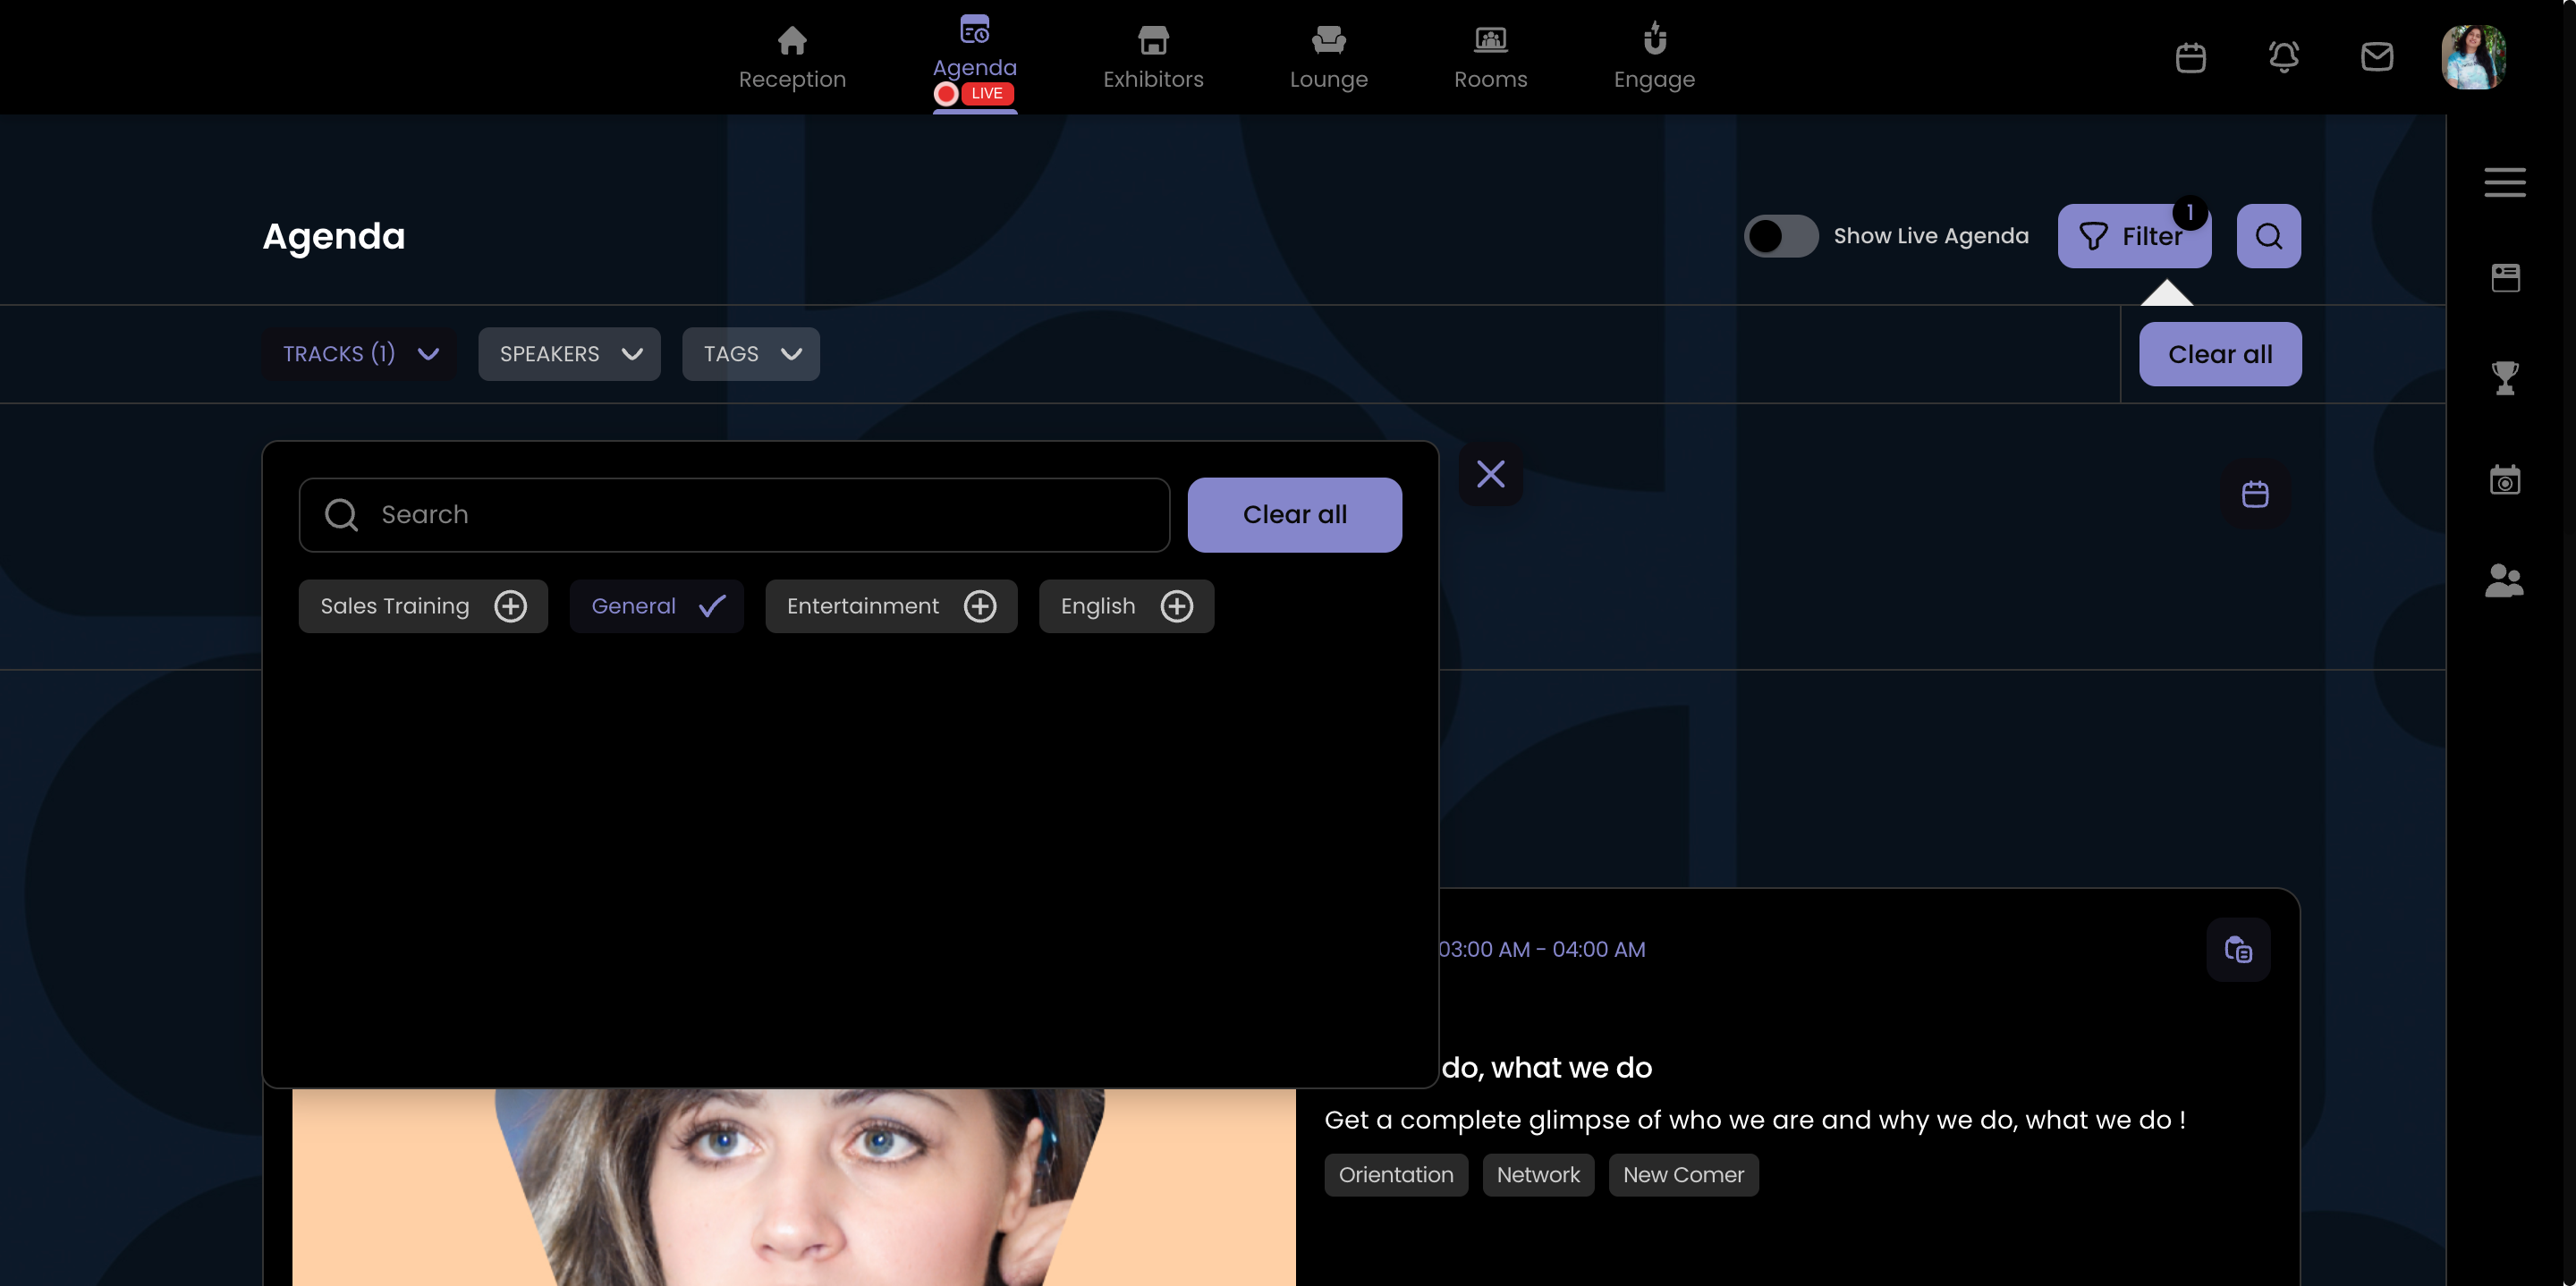Image resolution: width=2576 pixels, height=1286 pixels.
Task: Add the Entertainment track filter
Action: coord(891,606)
